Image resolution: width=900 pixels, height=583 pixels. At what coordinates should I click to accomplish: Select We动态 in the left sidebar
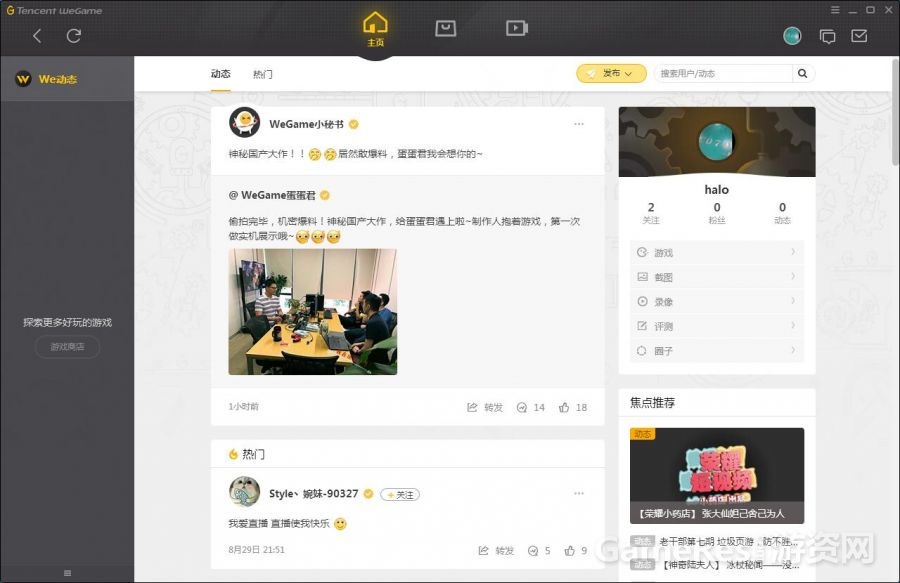(67, 79)
